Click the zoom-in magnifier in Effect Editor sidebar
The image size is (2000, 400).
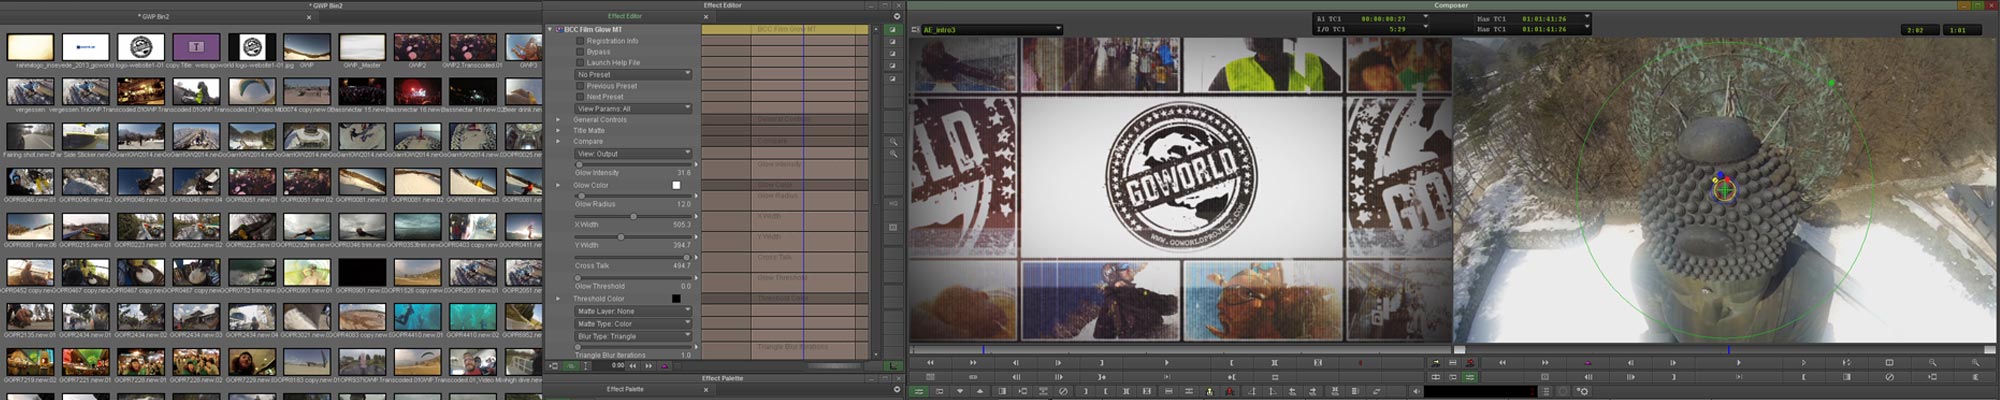[893, 142]
